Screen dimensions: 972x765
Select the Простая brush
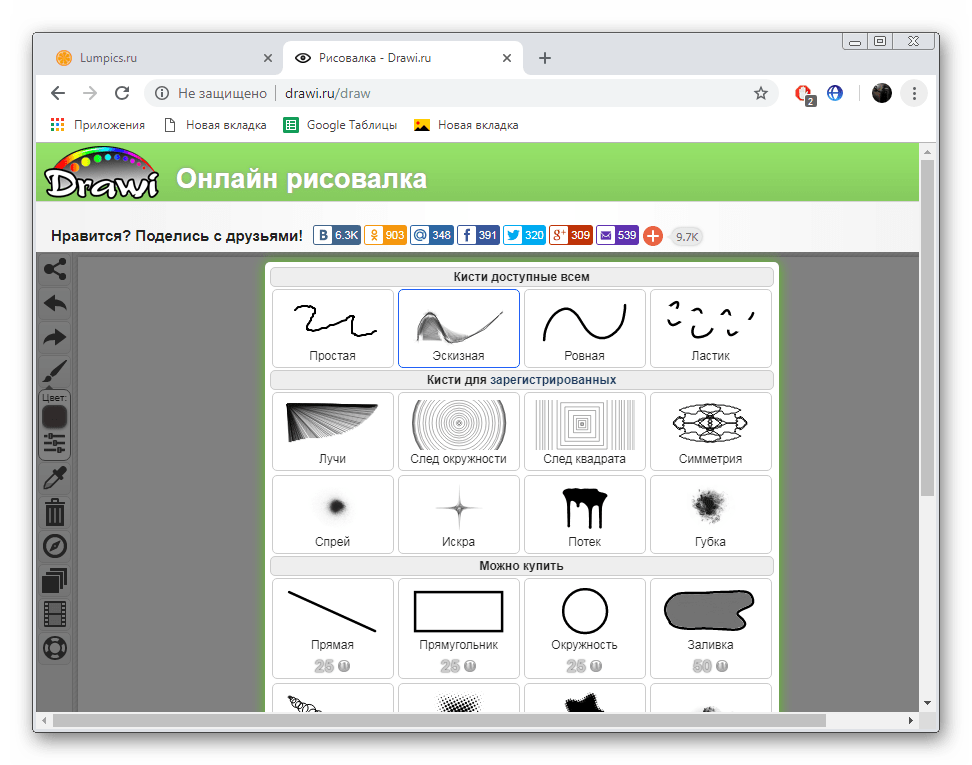pyautogui.click(x=333, y=328)
